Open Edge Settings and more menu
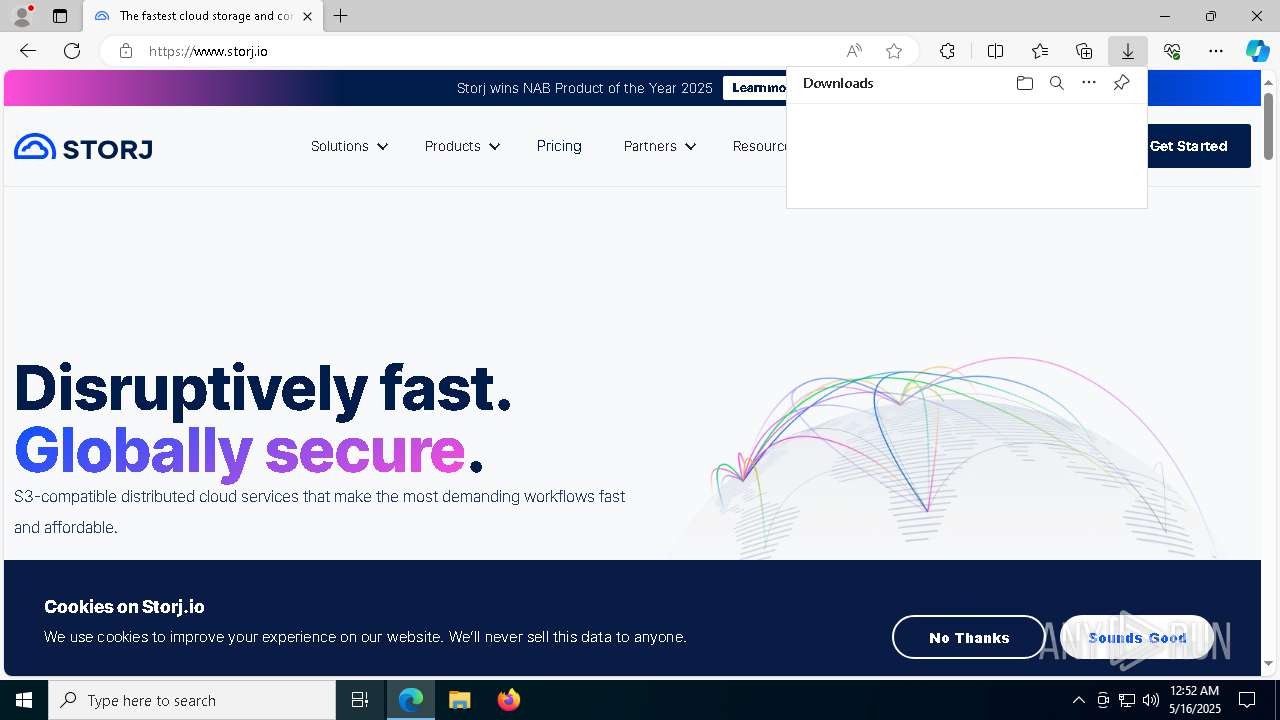Screen dimensions: 1280x720 pos(1216,51)
